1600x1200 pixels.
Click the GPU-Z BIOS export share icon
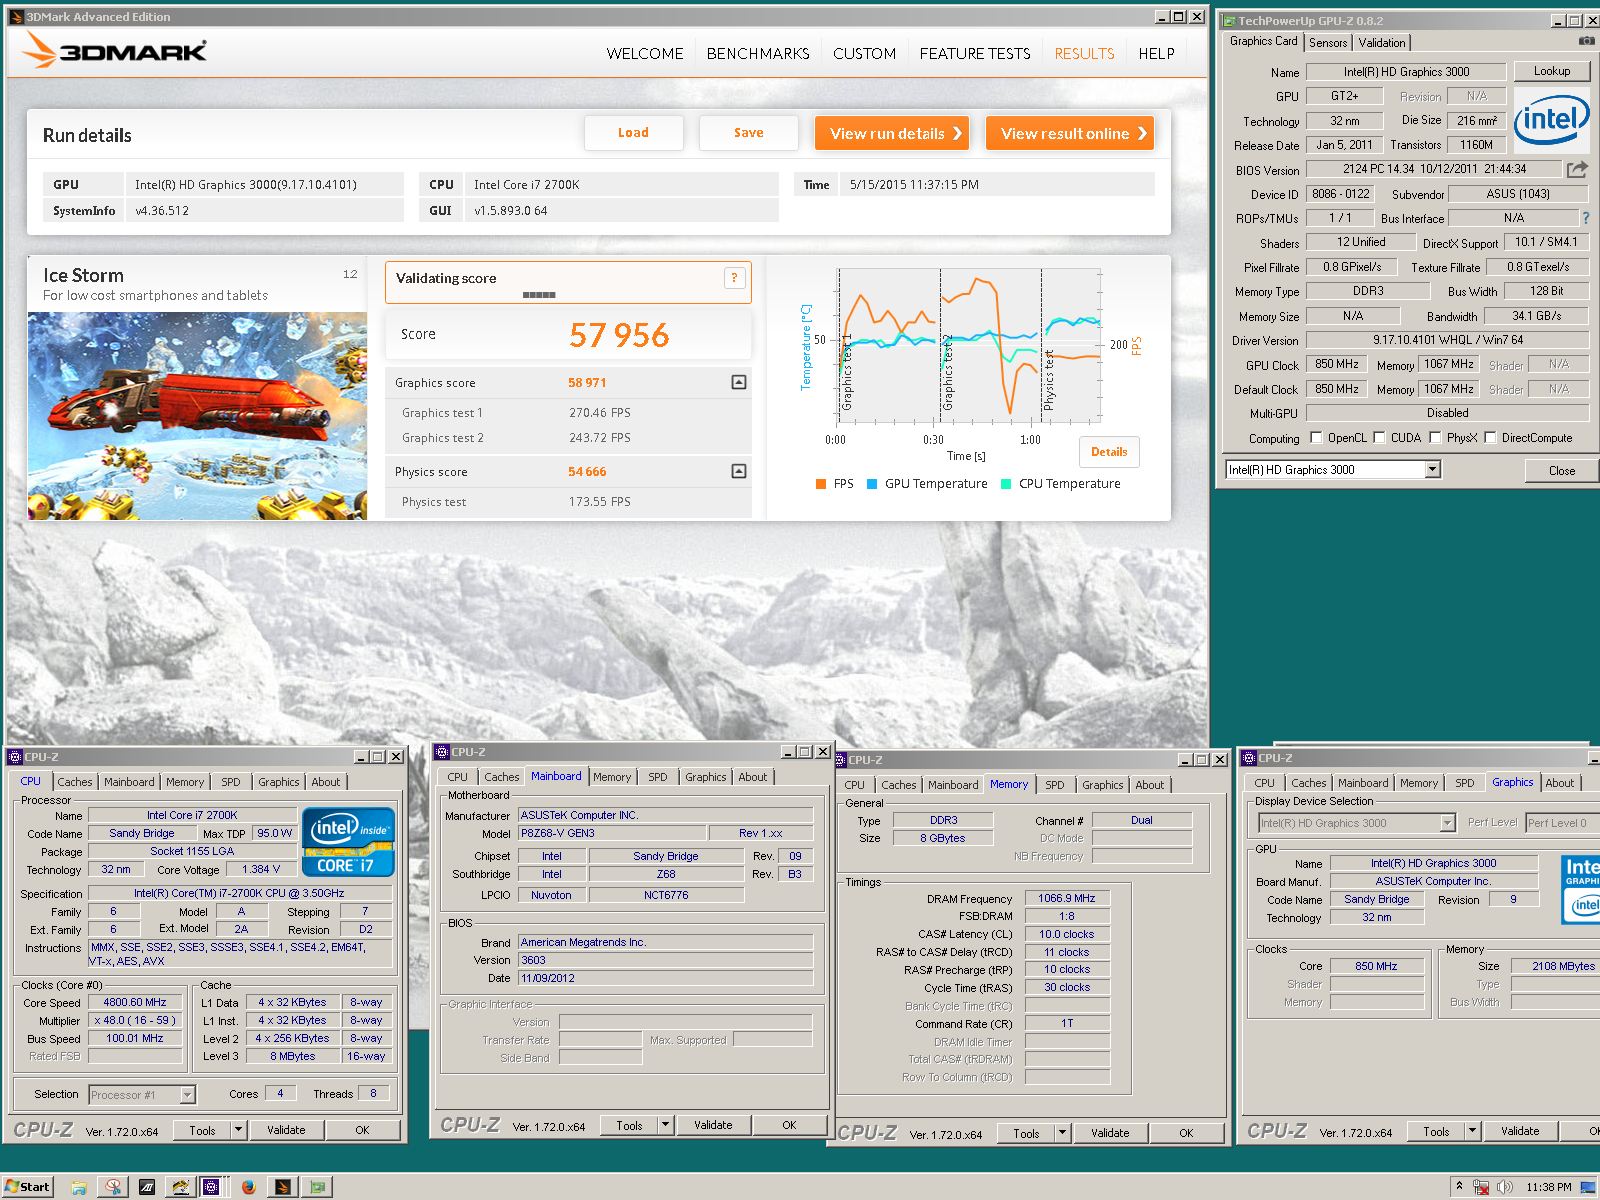pyautogui.click(x=1577, y=169)
